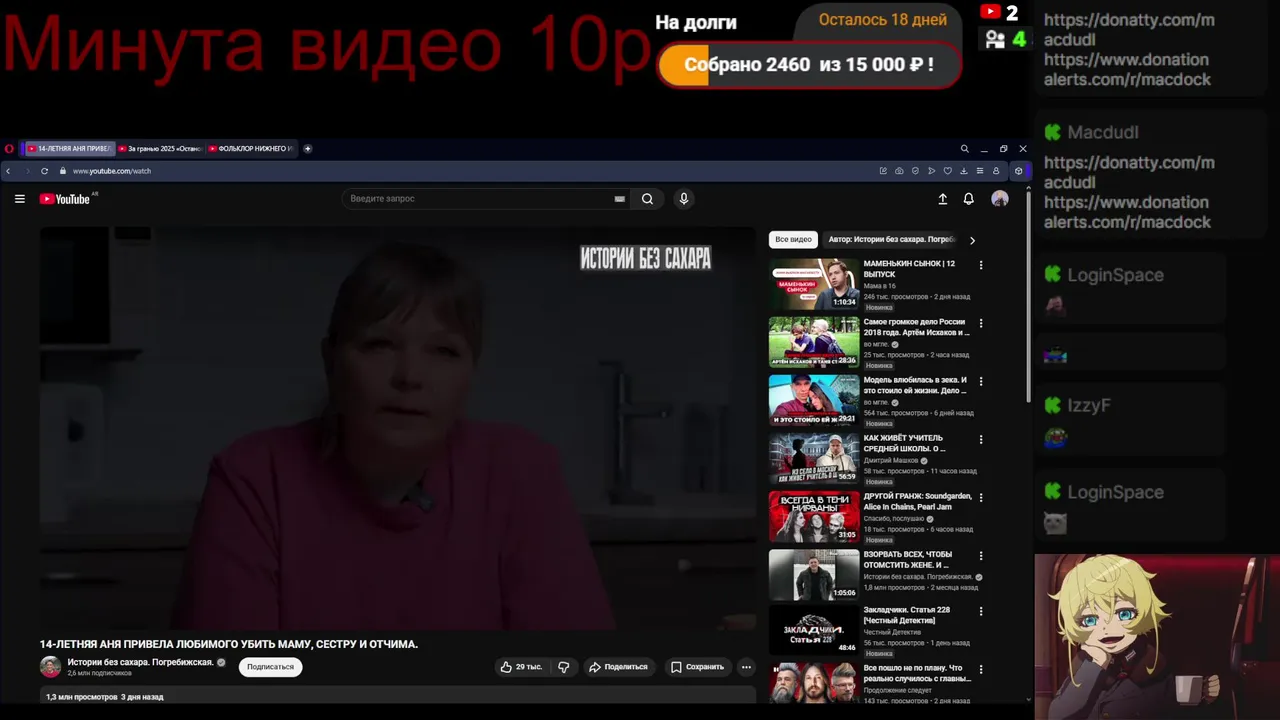Save the video via Сохранить
Screen dimensions: 1280x720
(x=697, y=667)
